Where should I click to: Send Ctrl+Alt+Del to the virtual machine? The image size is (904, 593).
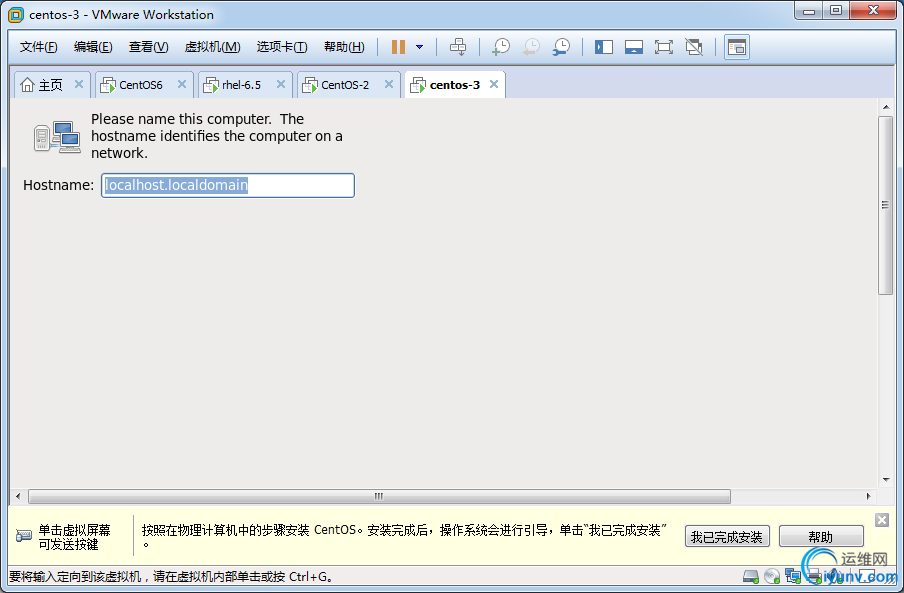458,47
